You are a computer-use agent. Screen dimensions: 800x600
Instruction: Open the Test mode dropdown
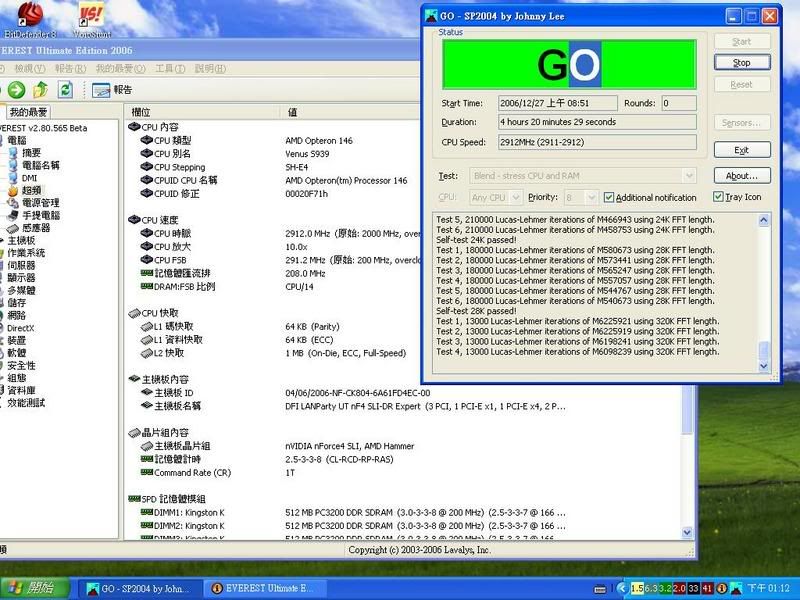pyautogui.click(x=688, y=176)
